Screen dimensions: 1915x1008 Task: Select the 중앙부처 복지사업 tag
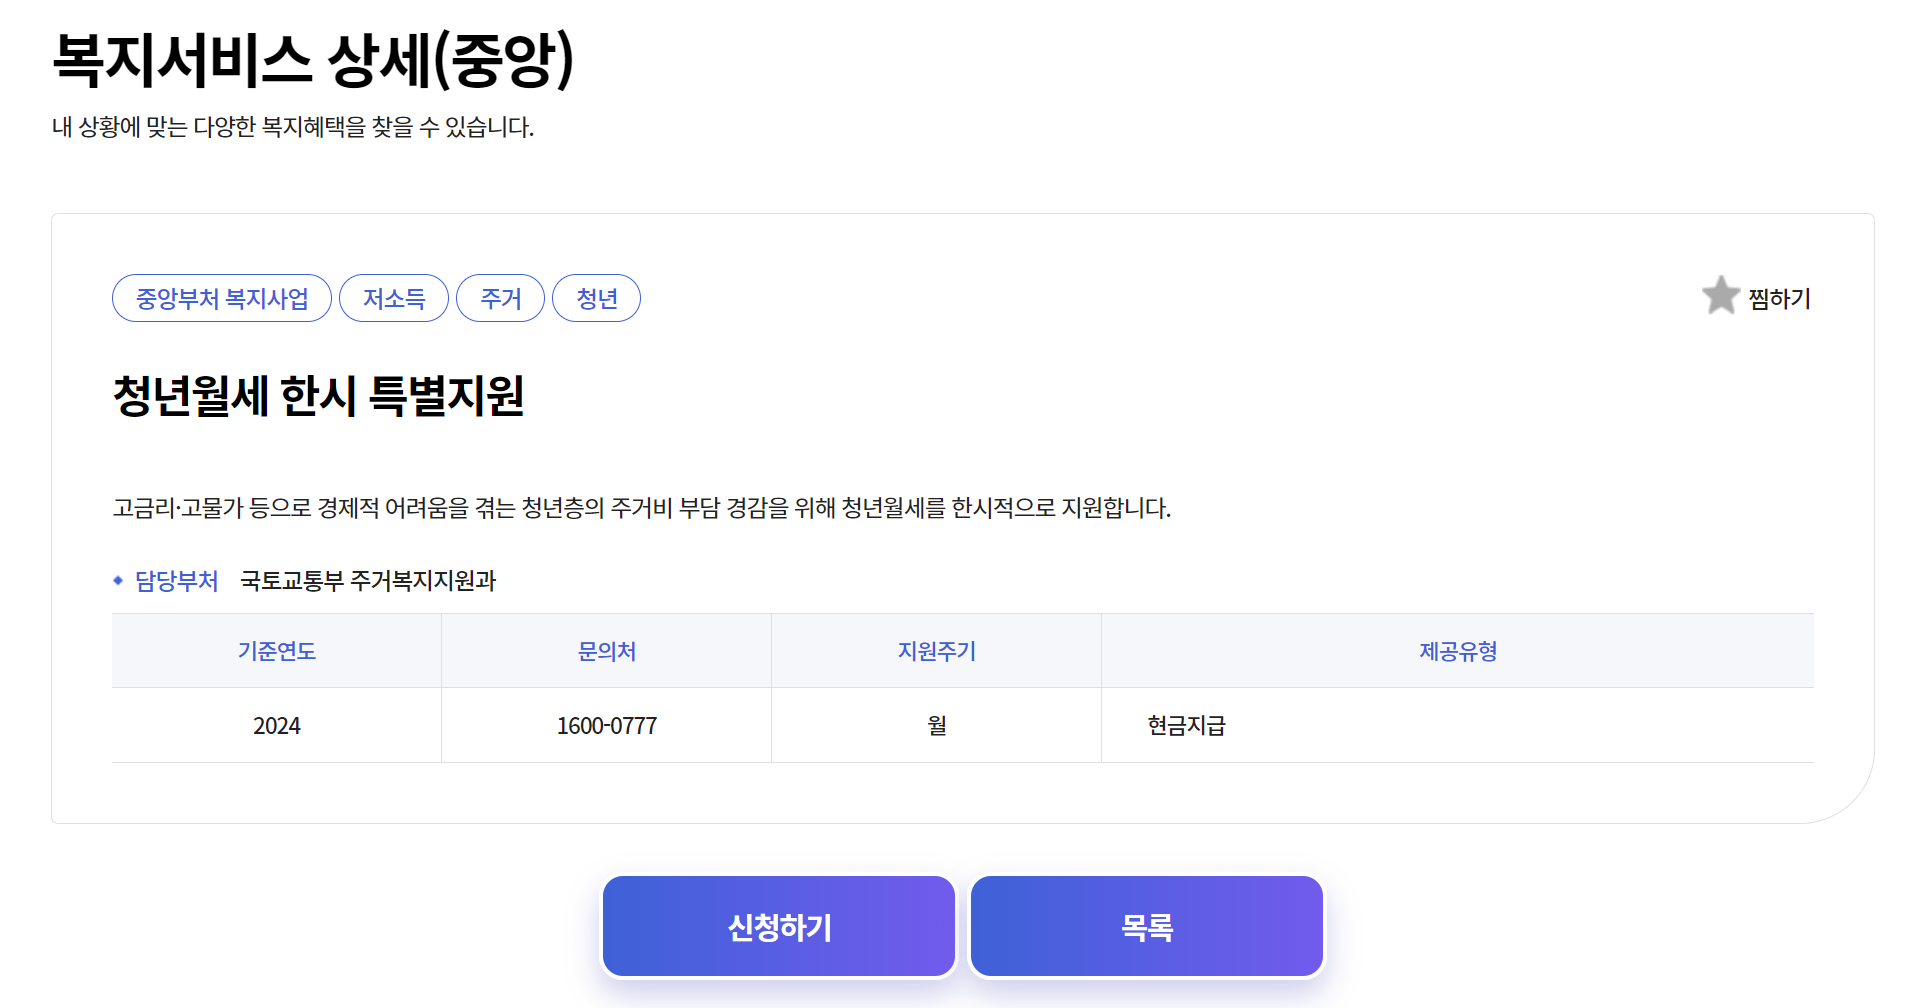222,297
